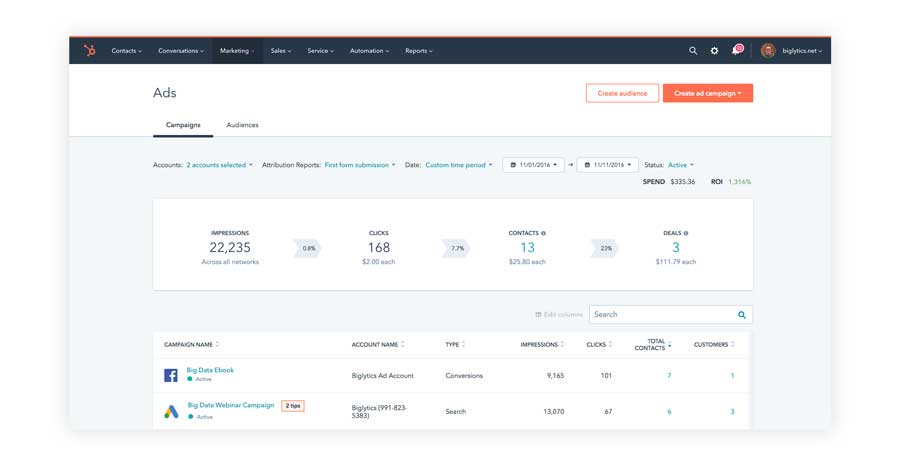The width and height of the screenshot is (900, 465).
Task: Open the Create ad campaign dropdown button
Action: point(708,93)
